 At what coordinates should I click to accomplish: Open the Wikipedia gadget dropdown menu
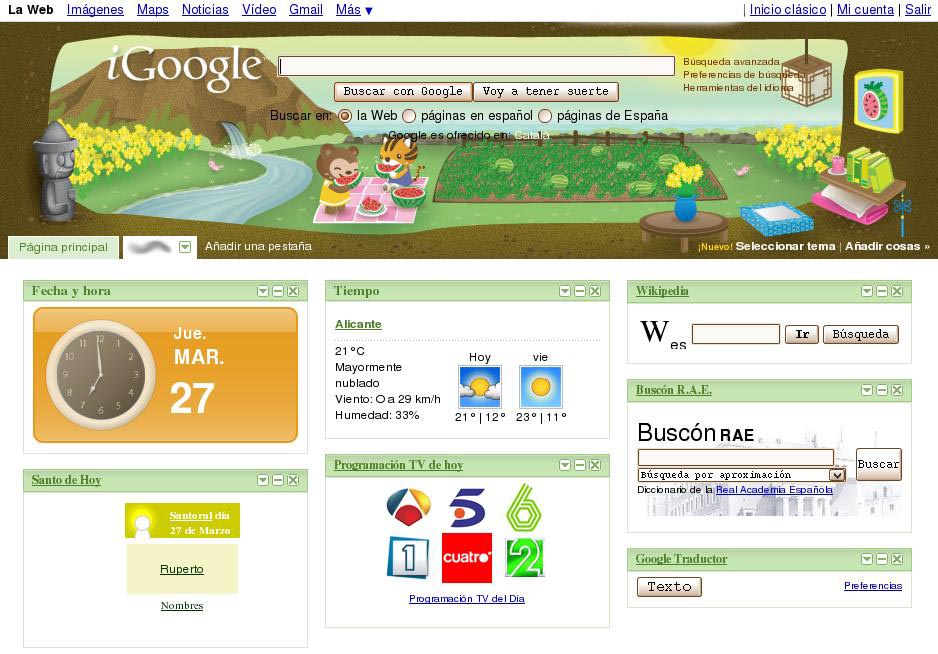[867, 291]
